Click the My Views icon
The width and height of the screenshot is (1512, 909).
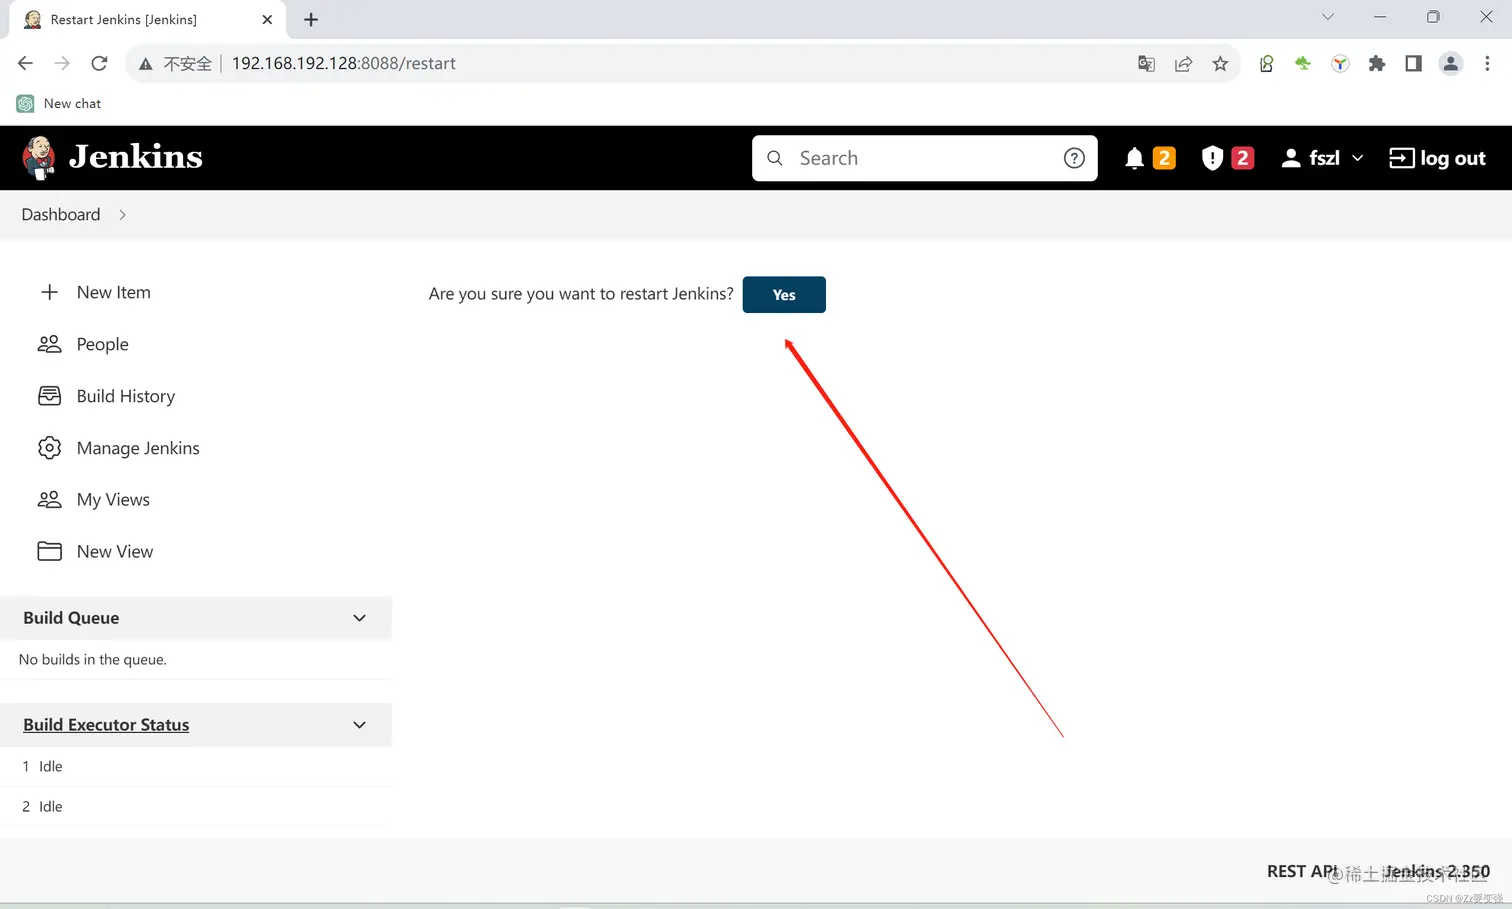click(x=49, y=500)
